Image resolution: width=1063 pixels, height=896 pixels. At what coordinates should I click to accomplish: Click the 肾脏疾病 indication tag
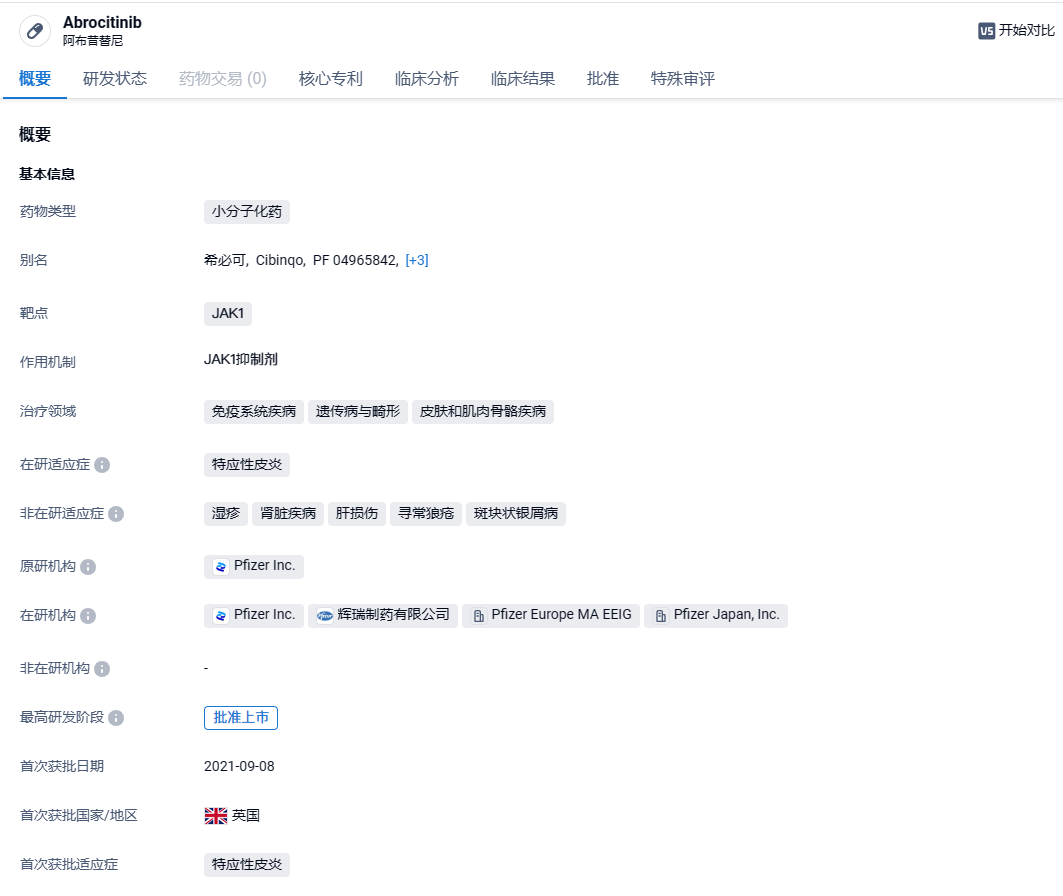288,514
